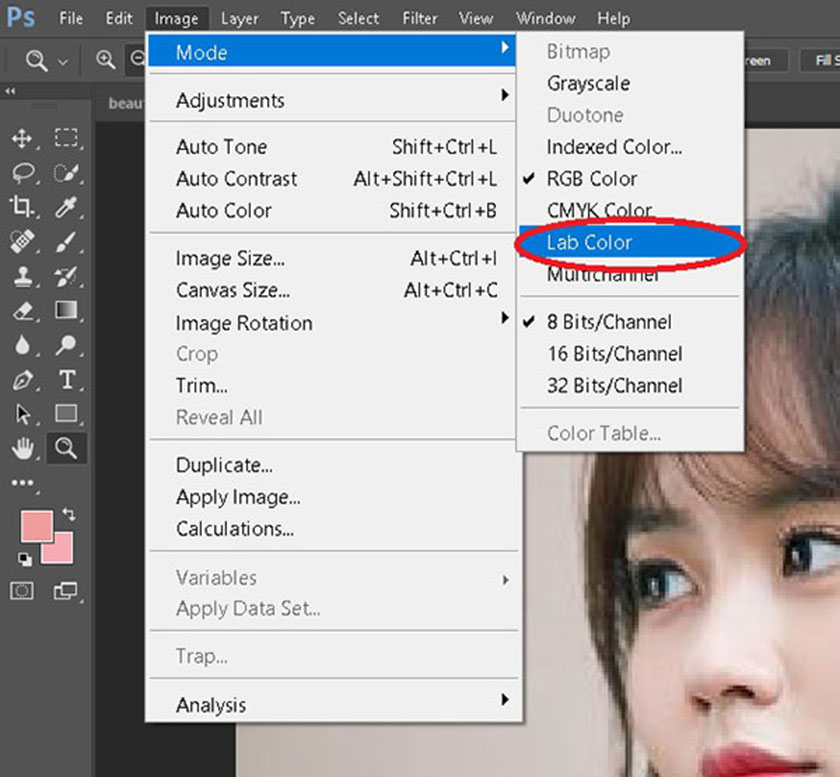Select the Eraser tool
This screenshot has width=840, height=777.
tap(22, 311)
